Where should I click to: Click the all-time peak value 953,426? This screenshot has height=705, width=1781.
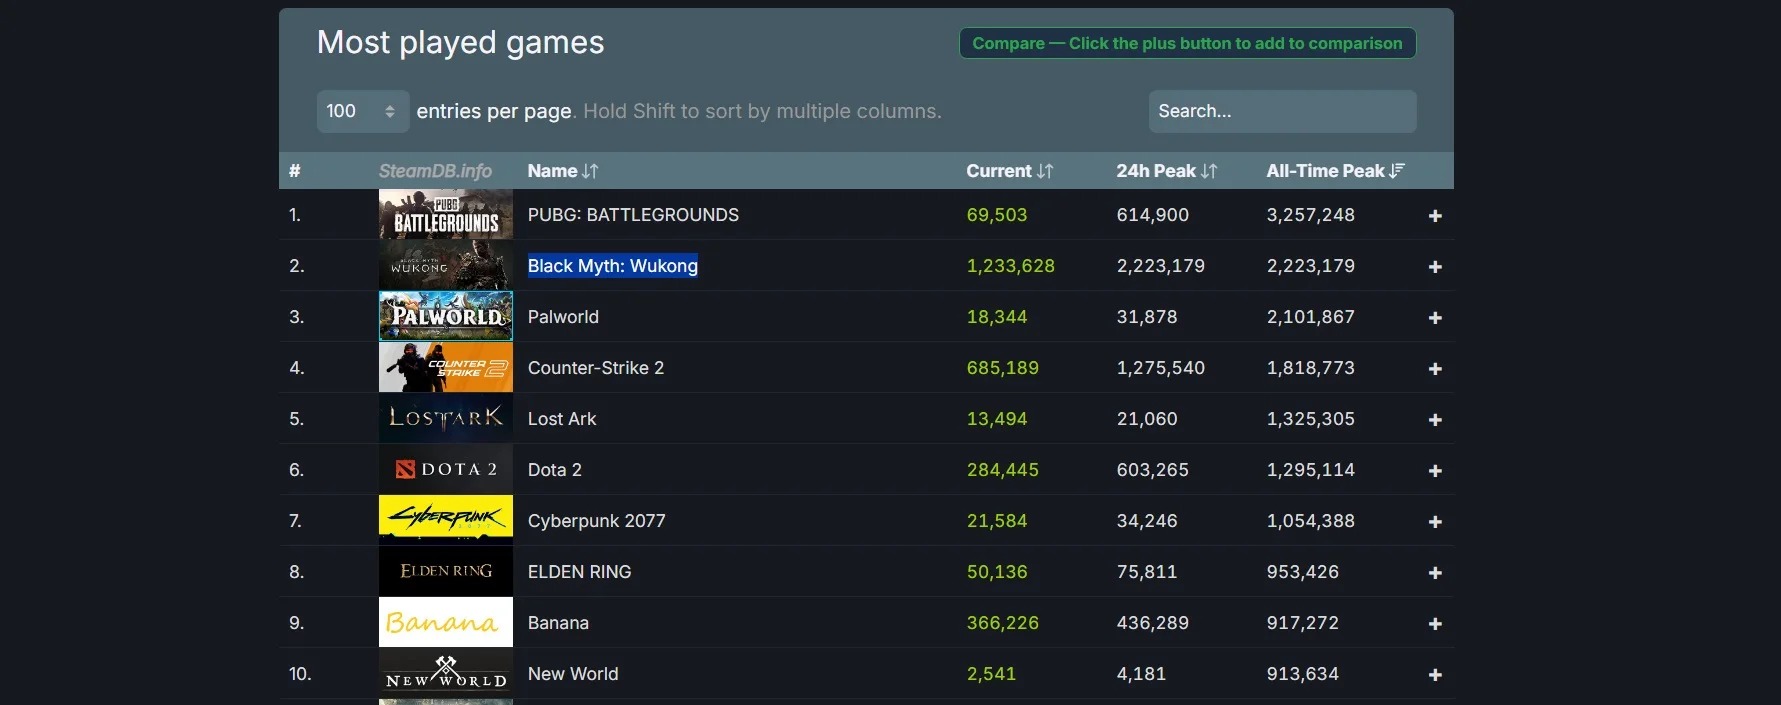click(x=1303, y=572)
